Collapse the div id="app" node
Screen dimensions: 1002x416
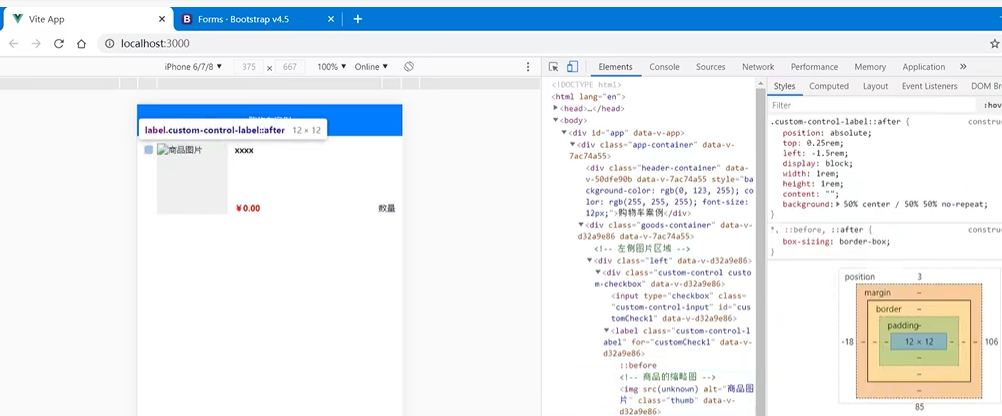pyautogui.click(x=564, y=133)
